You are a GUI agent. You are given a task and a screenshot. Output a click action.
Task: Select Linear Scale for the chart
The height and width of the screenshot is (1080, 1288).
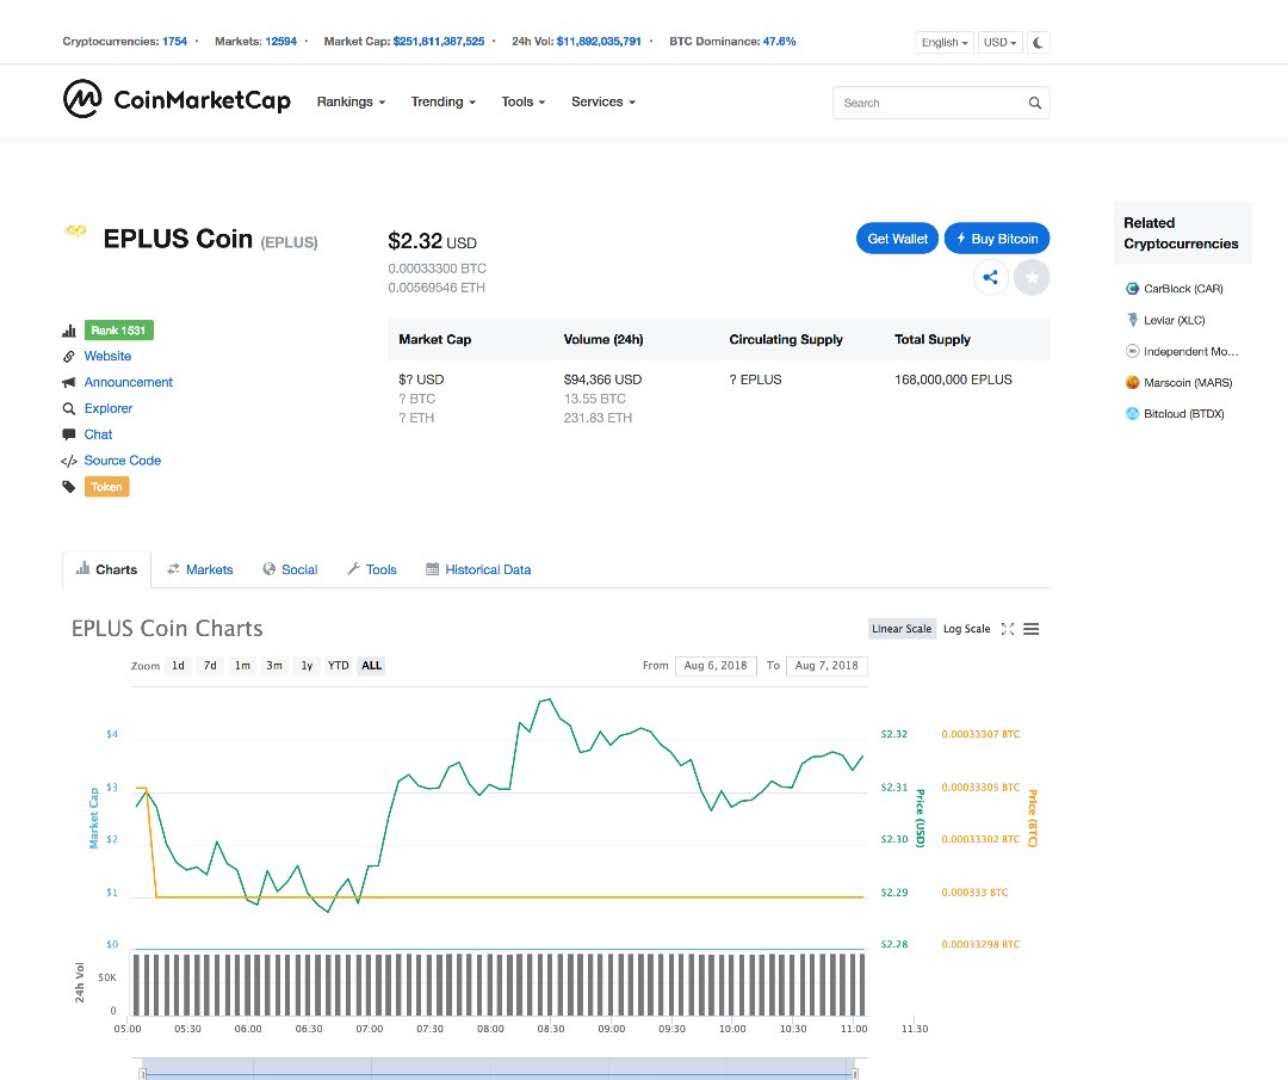(901, 629)
